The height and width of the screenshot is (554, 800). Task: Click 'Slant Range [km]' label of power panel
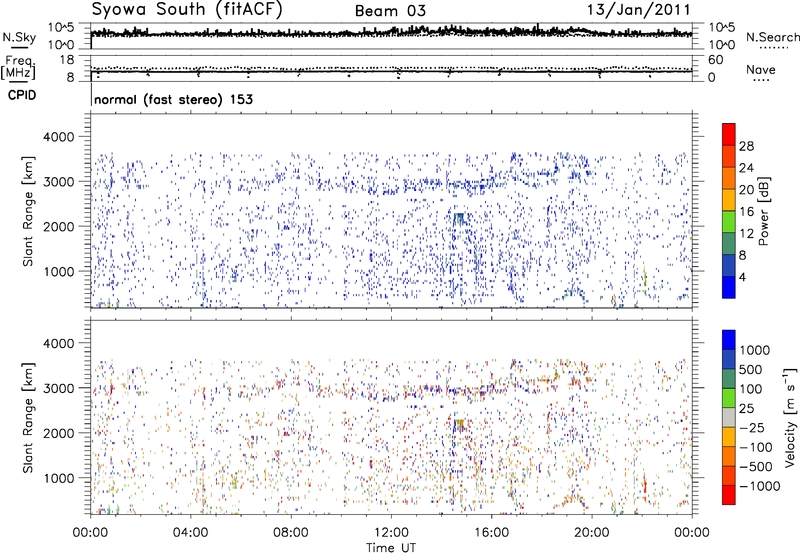point(28,211)
